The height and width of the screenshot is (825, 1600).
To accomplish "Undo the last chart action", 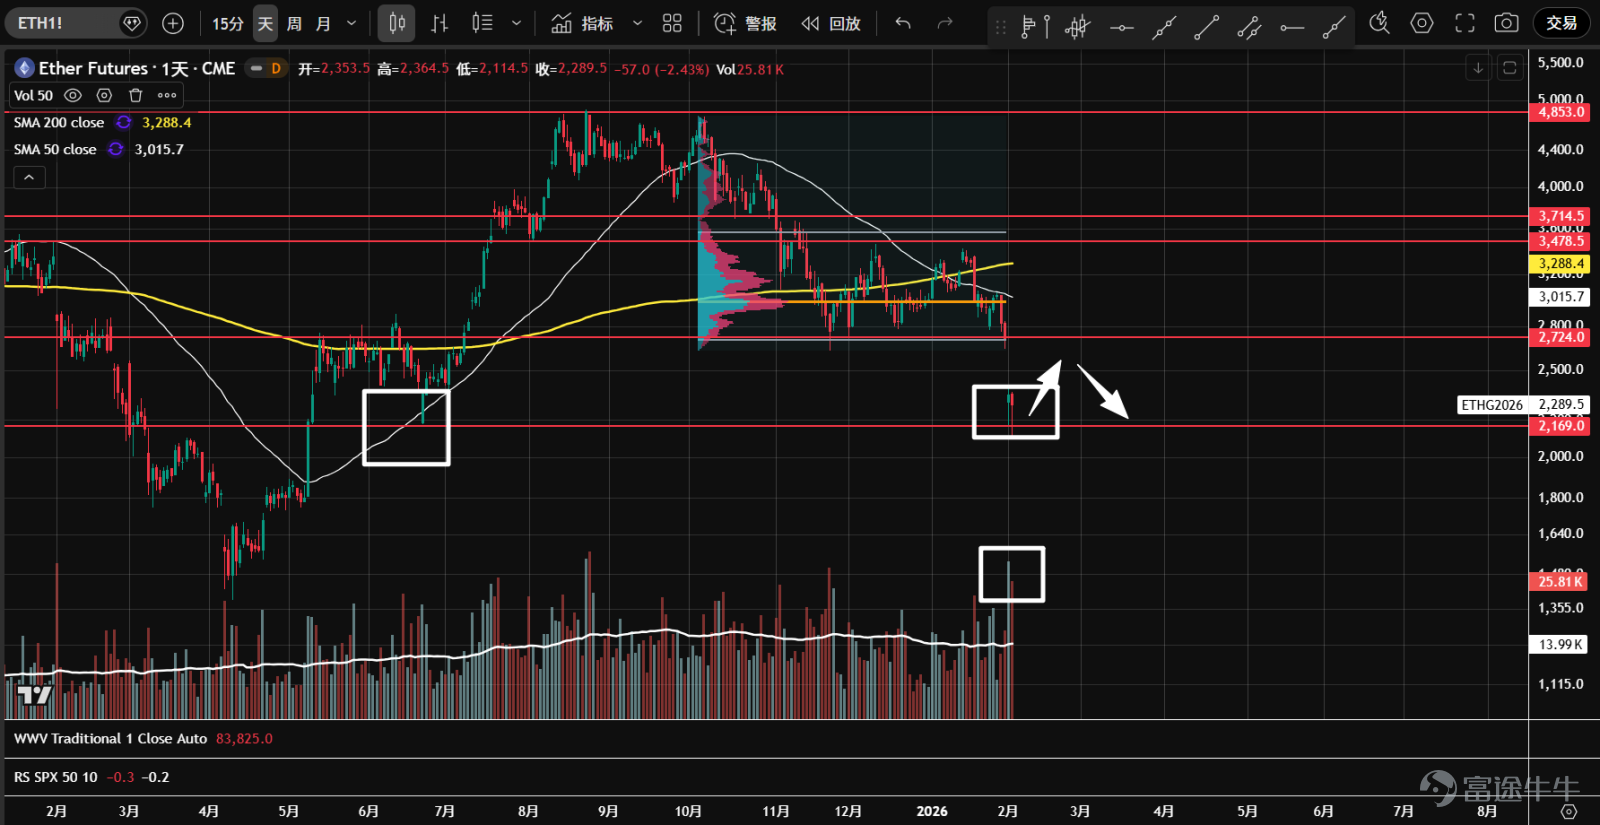I will [903, 23].
